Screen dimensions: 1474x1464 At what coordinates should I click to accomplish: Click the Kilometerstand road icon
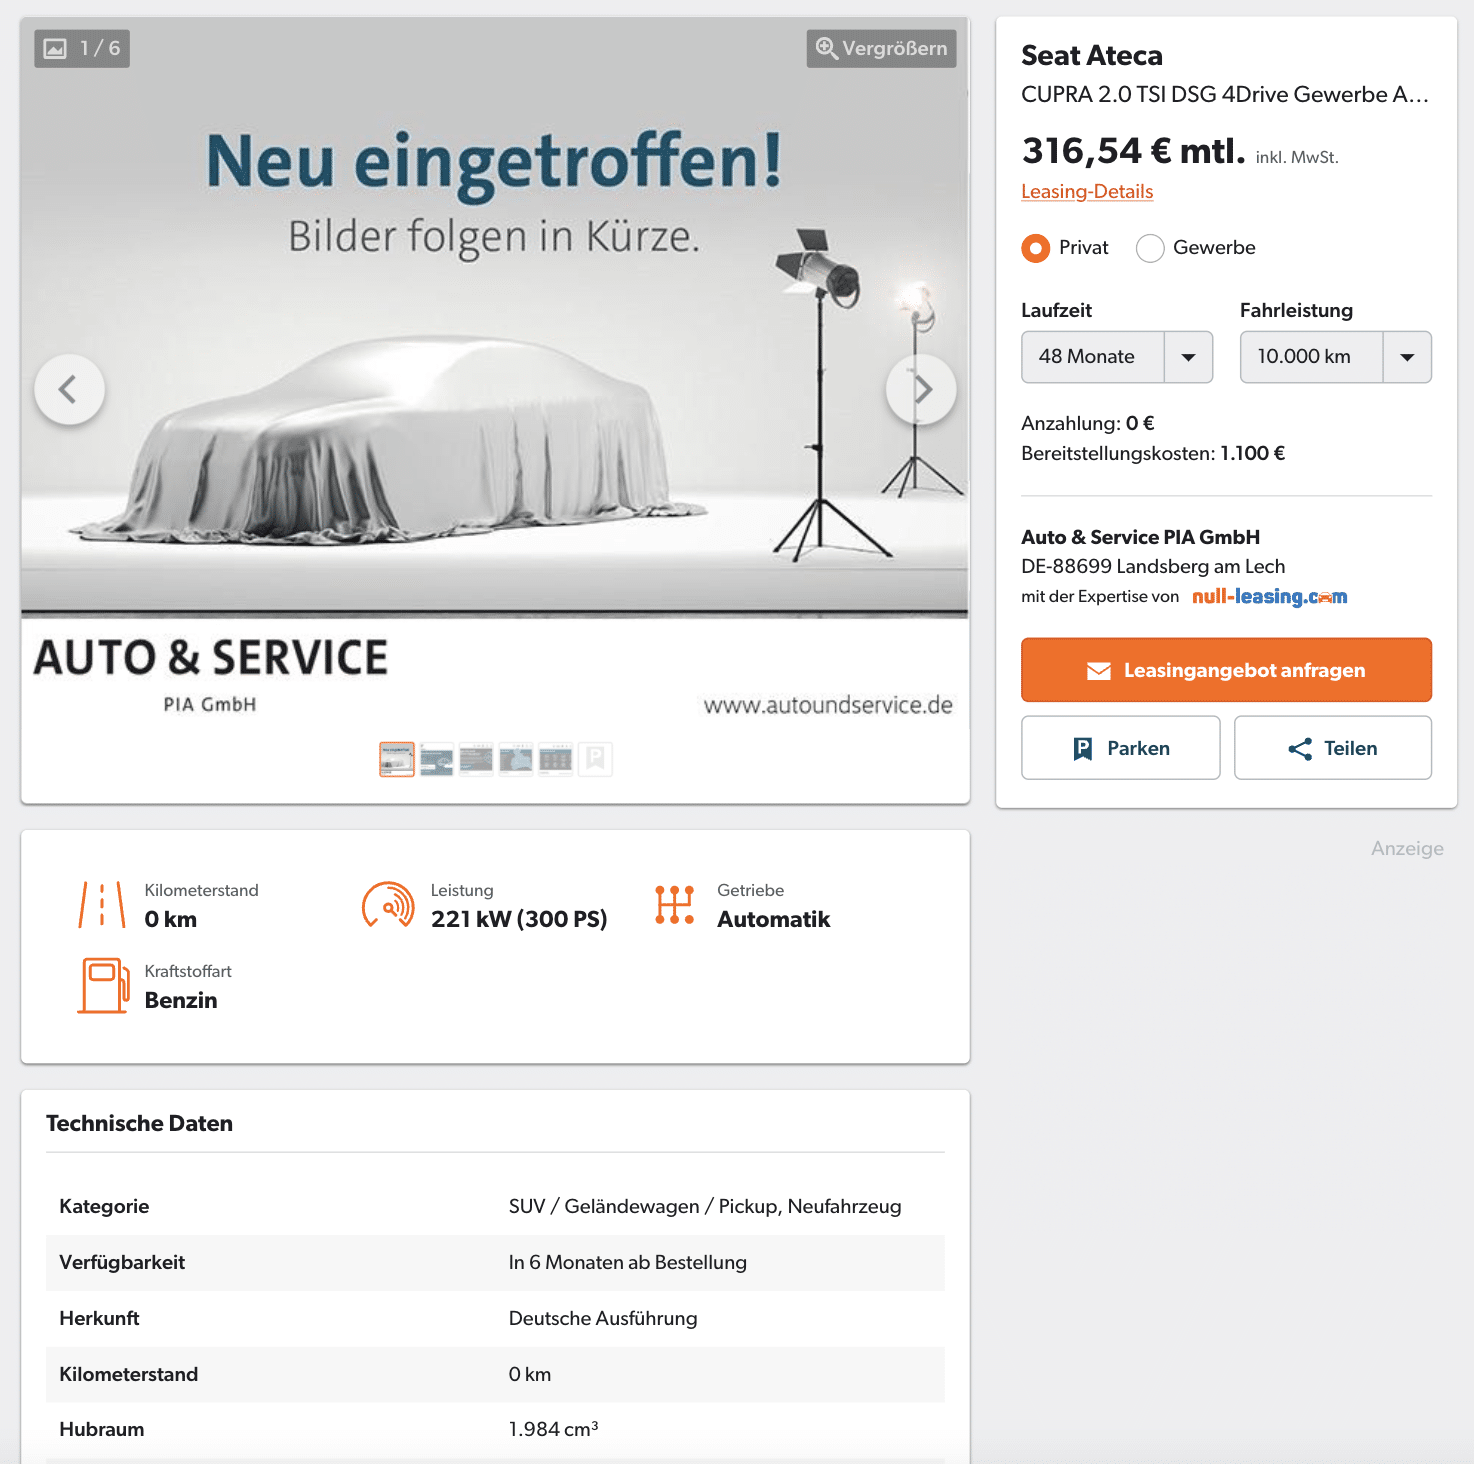tap(102, 905)
